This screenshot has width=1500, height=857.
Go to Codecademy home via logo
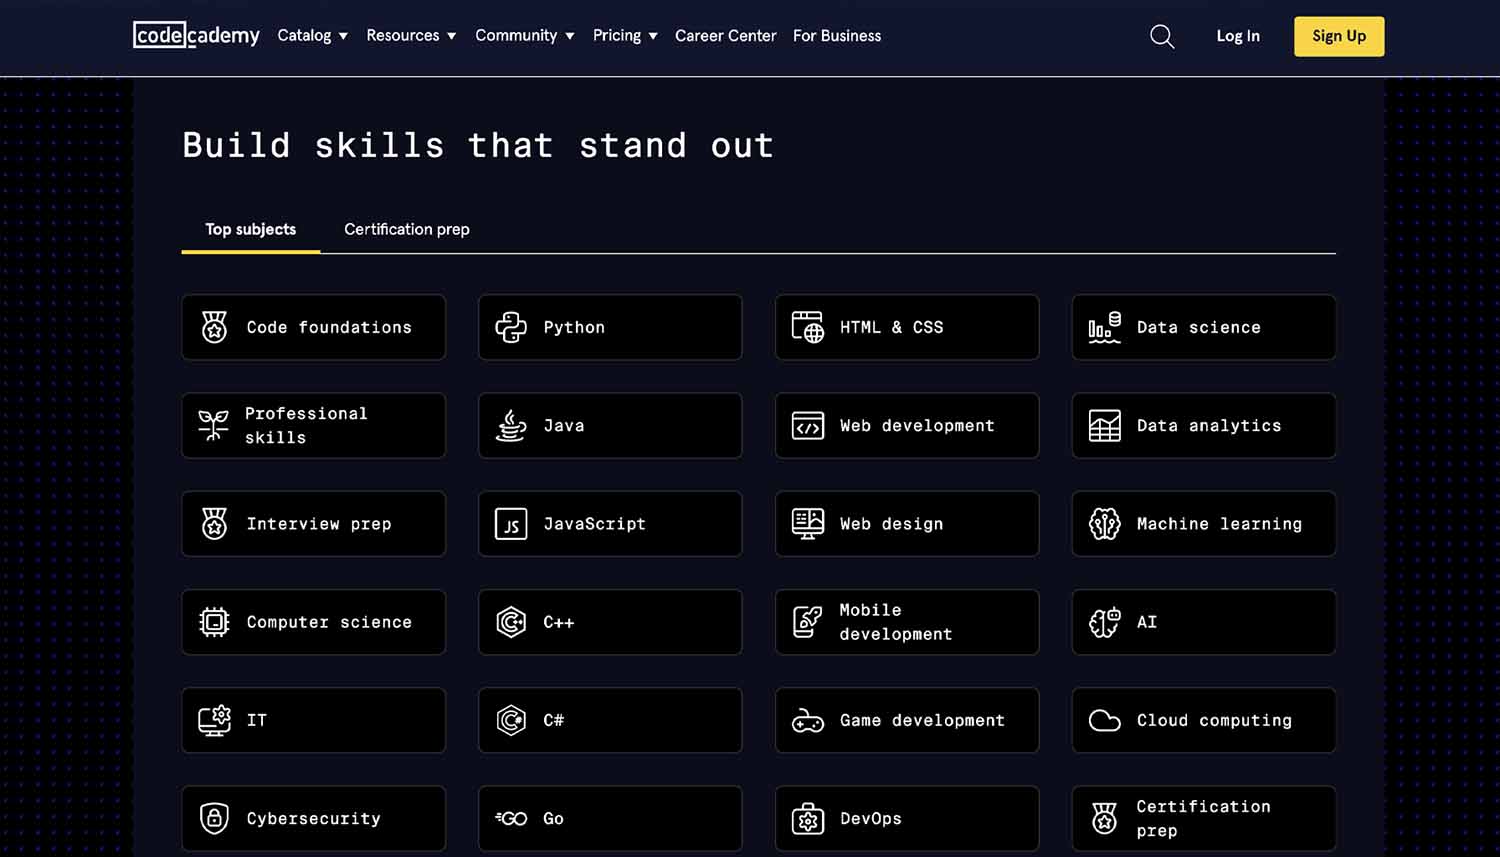pyautogui.click(x=196, y=35)
